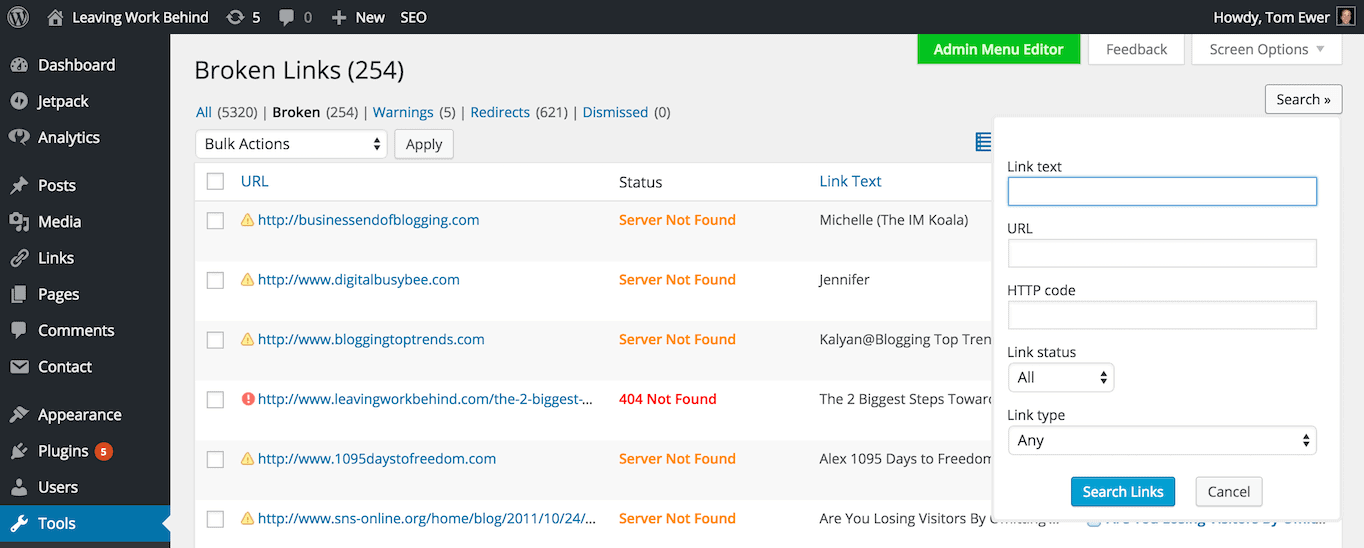1364x548 pixels.
Task: Sort by the URL column header
Action: (x=254, y=181)
